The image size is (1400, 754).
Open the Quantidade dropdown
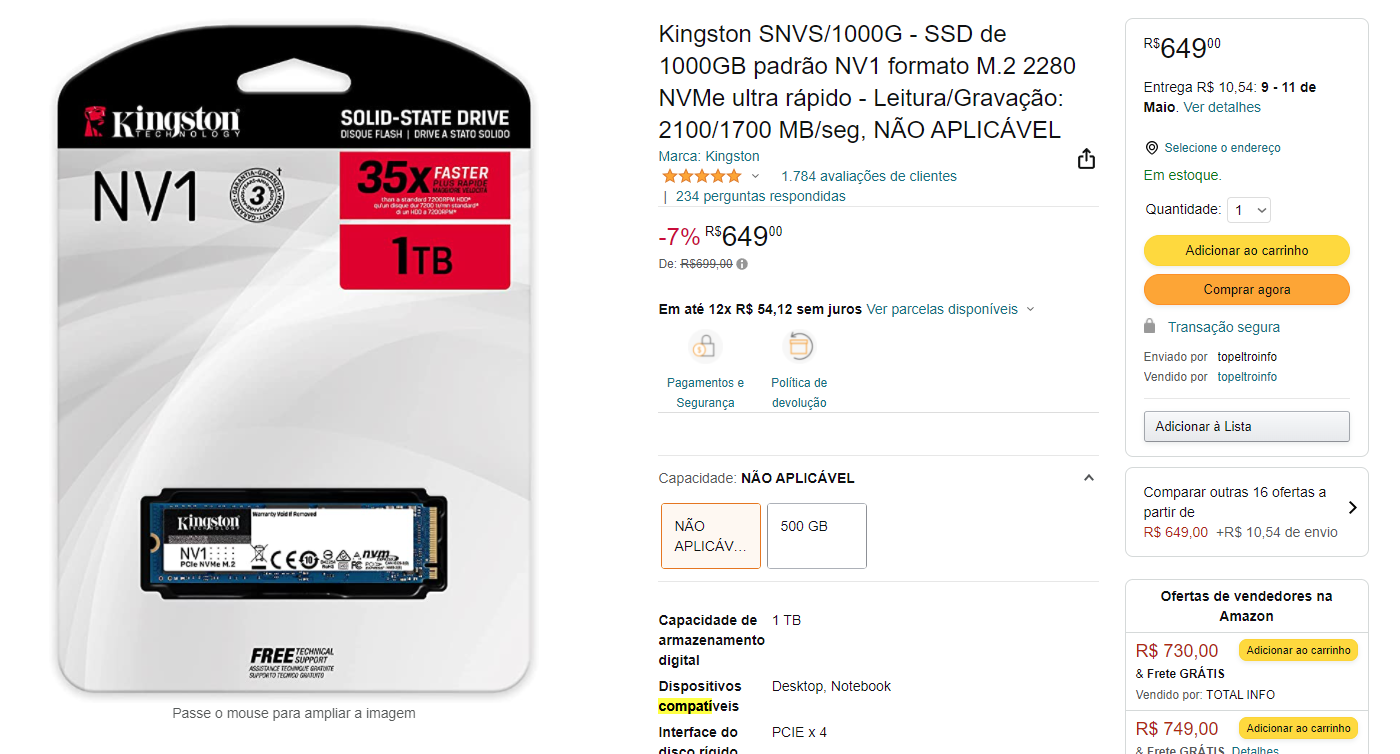tap(1248, 210)
